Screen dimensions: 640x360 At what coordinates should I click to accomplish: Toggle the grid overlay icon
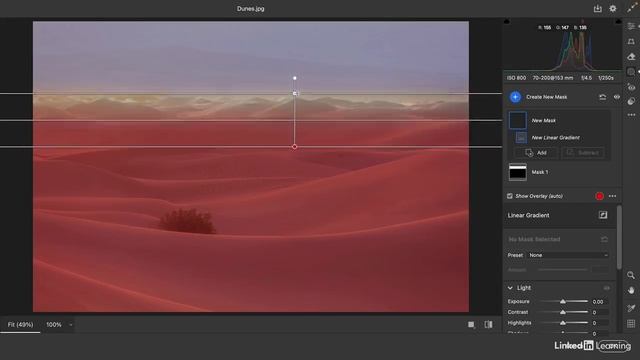tap(631, 324)
